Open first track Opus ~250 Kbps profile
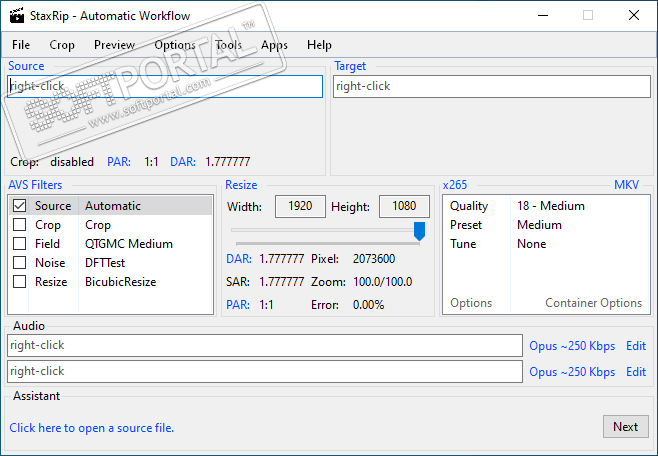Screen dimensions: 658x456 click(572, 346)
